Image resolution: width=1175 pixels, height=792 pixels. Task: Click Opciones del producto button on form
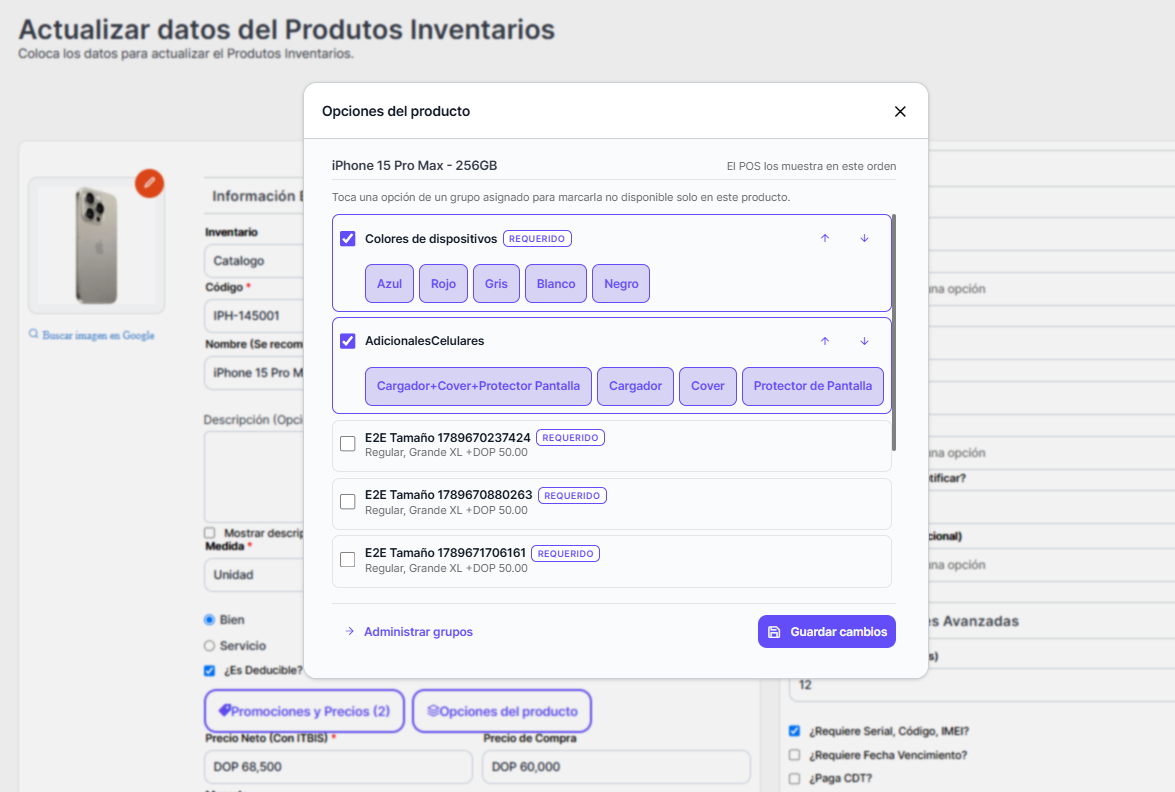pos(501,711)
